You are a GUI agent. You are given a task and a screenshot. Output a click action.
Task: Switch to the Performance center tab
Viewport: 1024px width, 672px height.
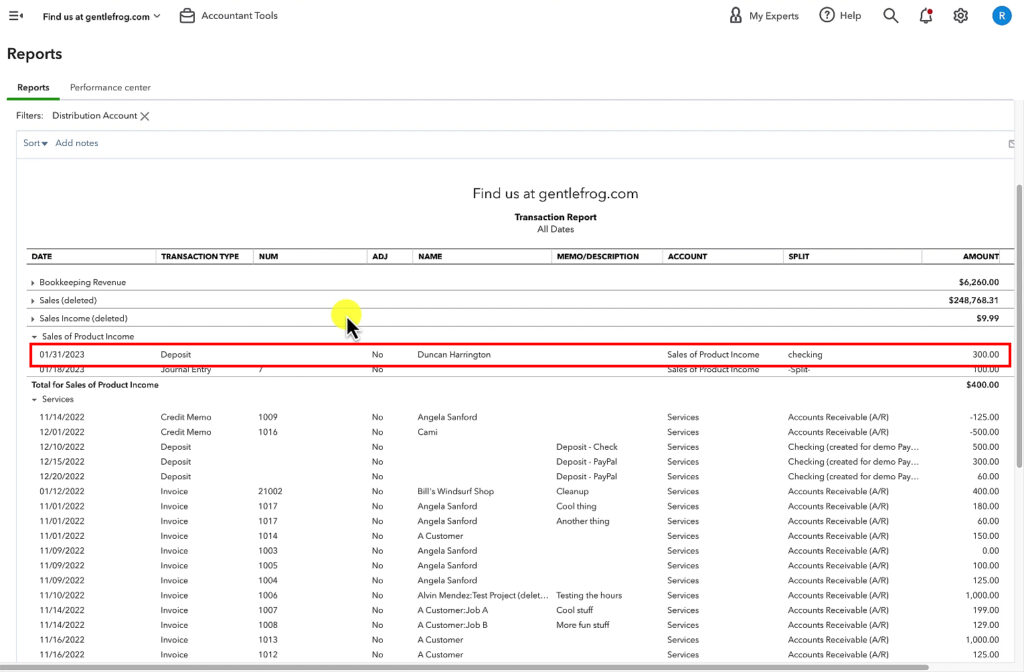point(109,88)
